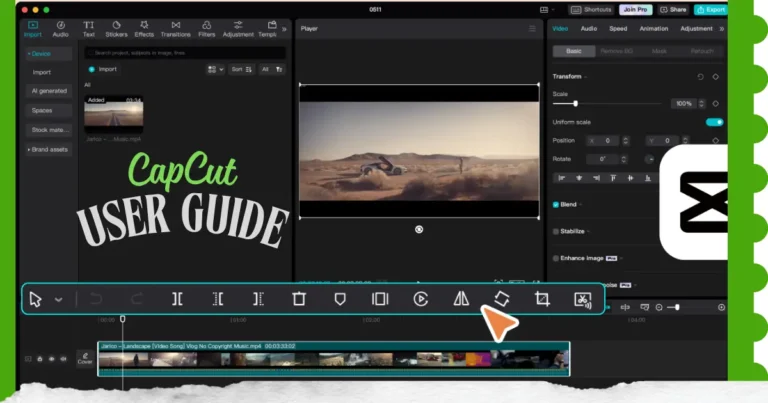The height and width of the screenshot is (403, 768).
Task: Click the Delete right split tool
Action: coord(258,299)
